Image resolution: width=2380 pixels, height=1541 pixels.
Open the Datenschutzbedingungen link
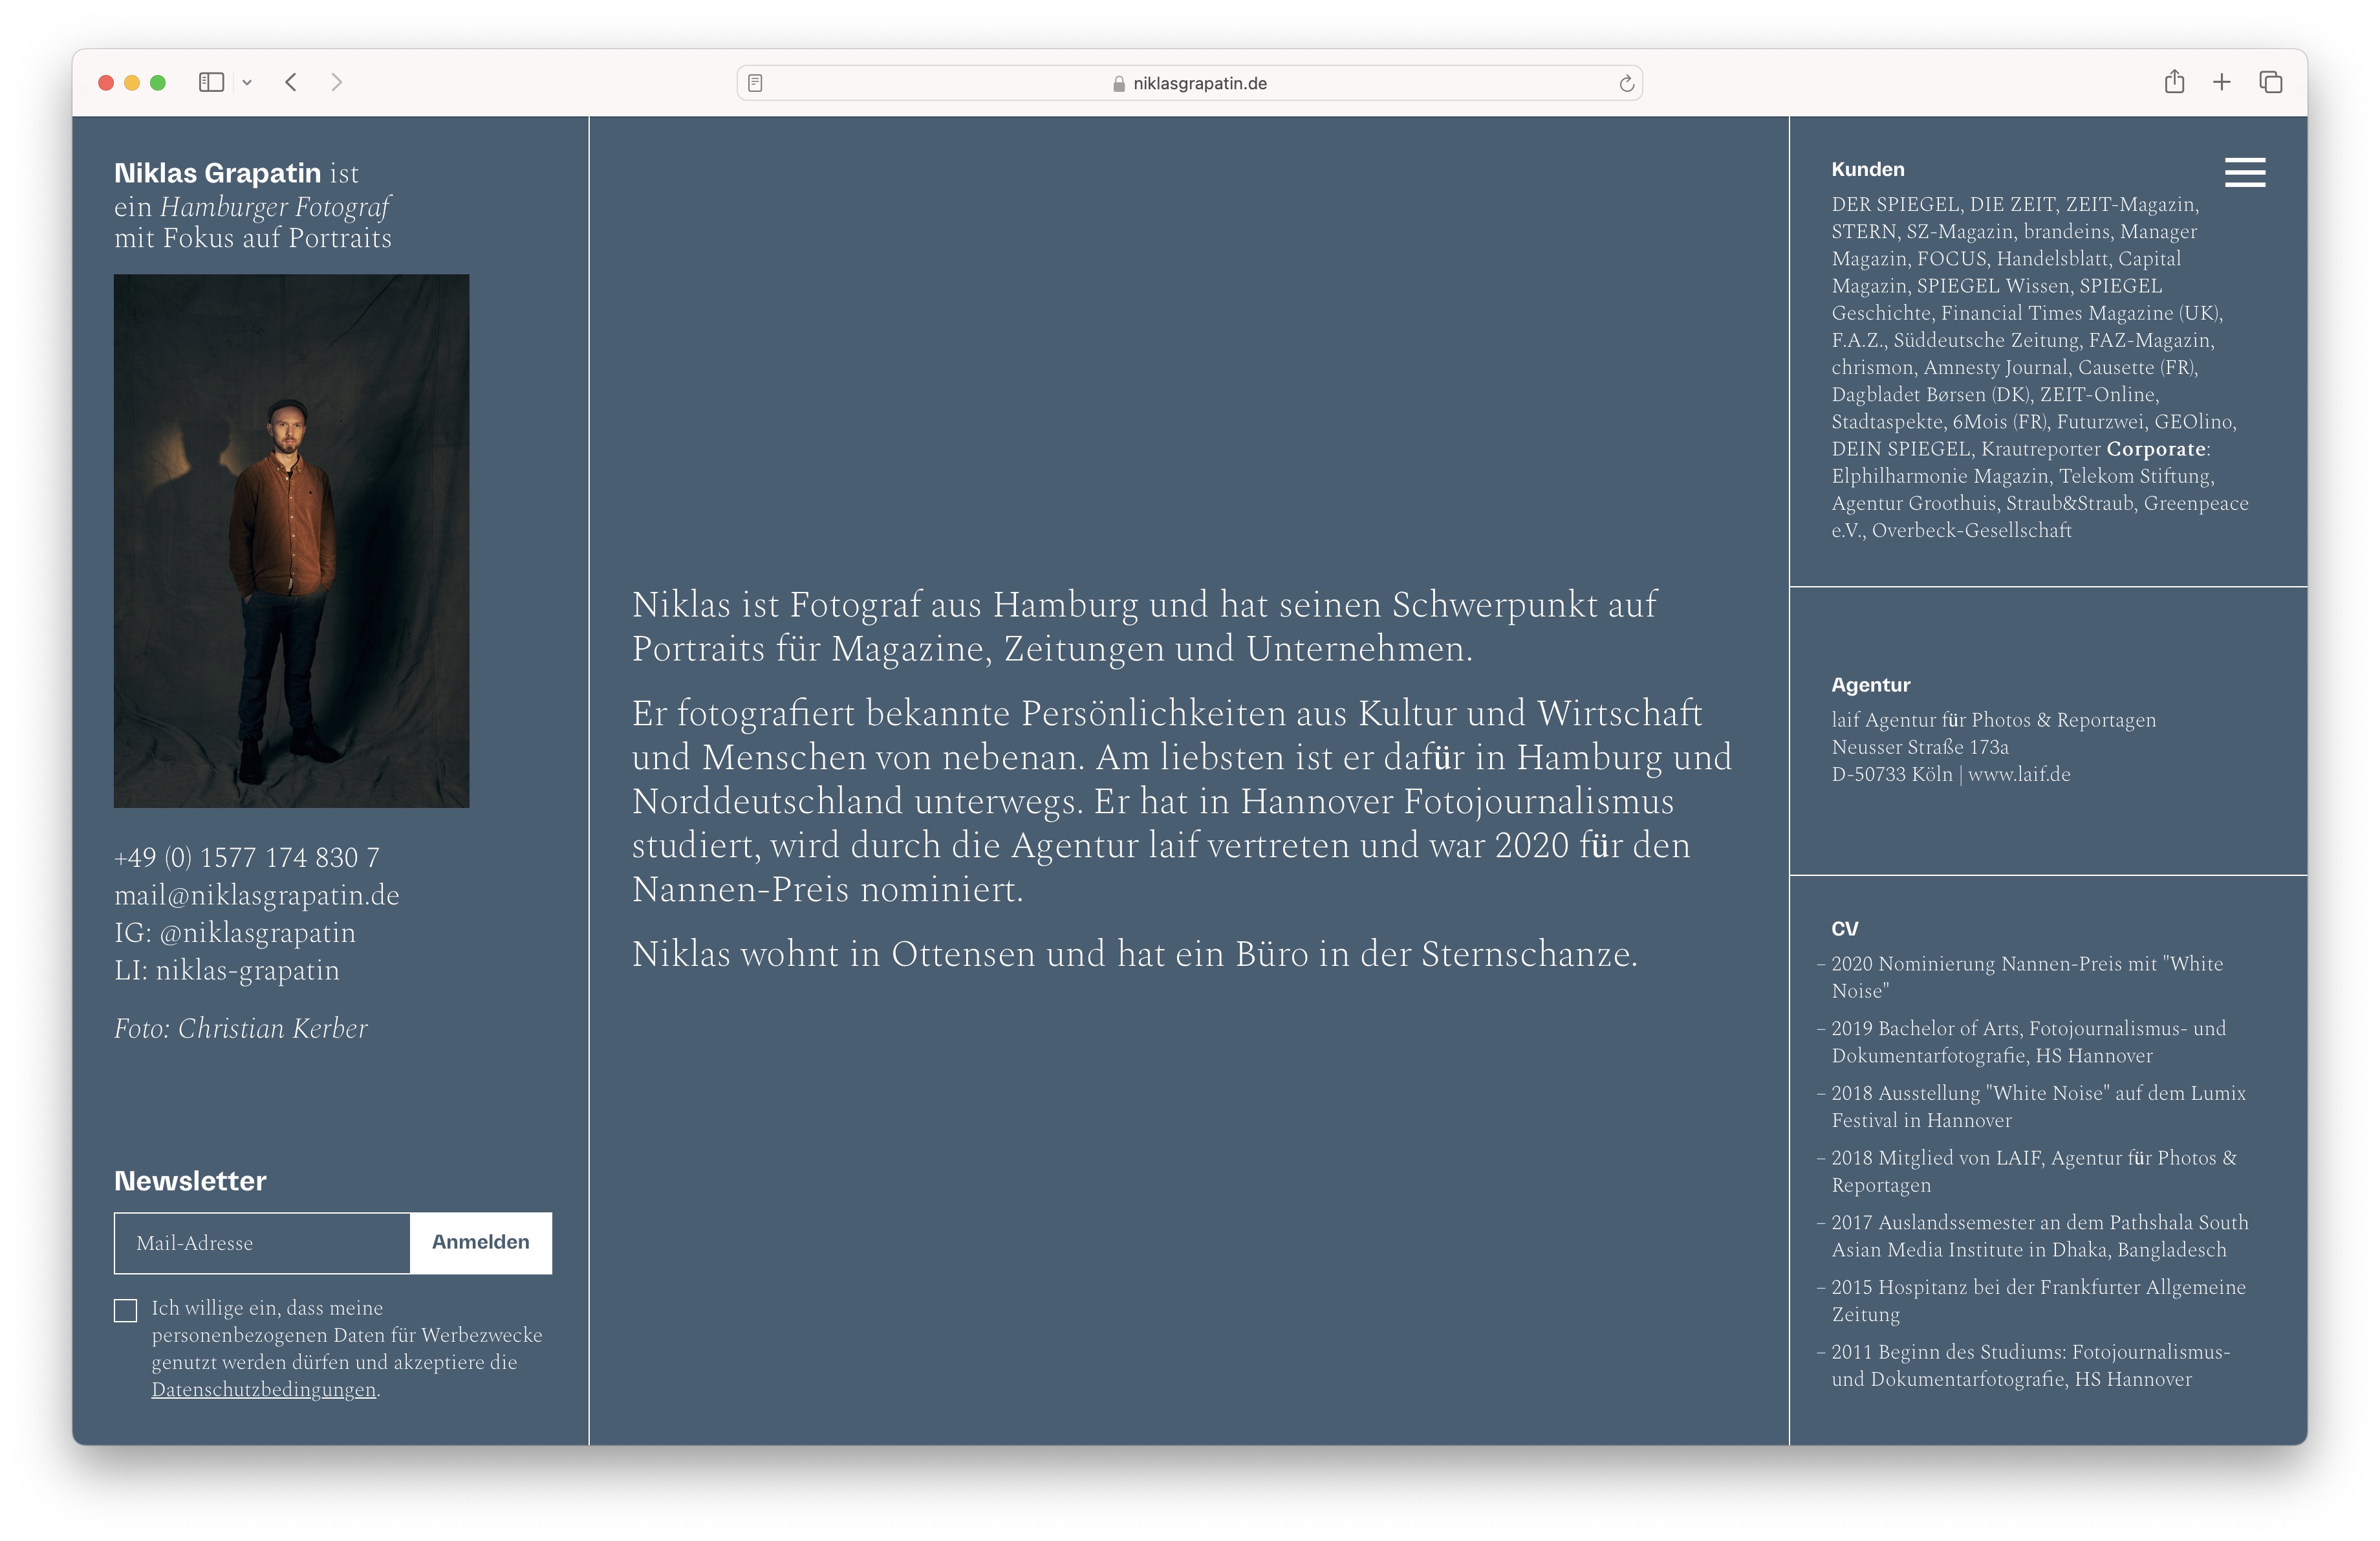coord(265,1389)
